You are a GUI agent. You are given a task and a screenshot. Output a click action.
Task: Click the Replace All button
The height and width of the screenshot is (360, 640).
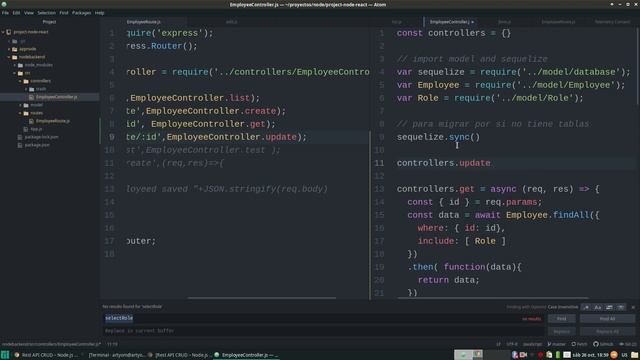pyautogui.click(x=607, y=332)
